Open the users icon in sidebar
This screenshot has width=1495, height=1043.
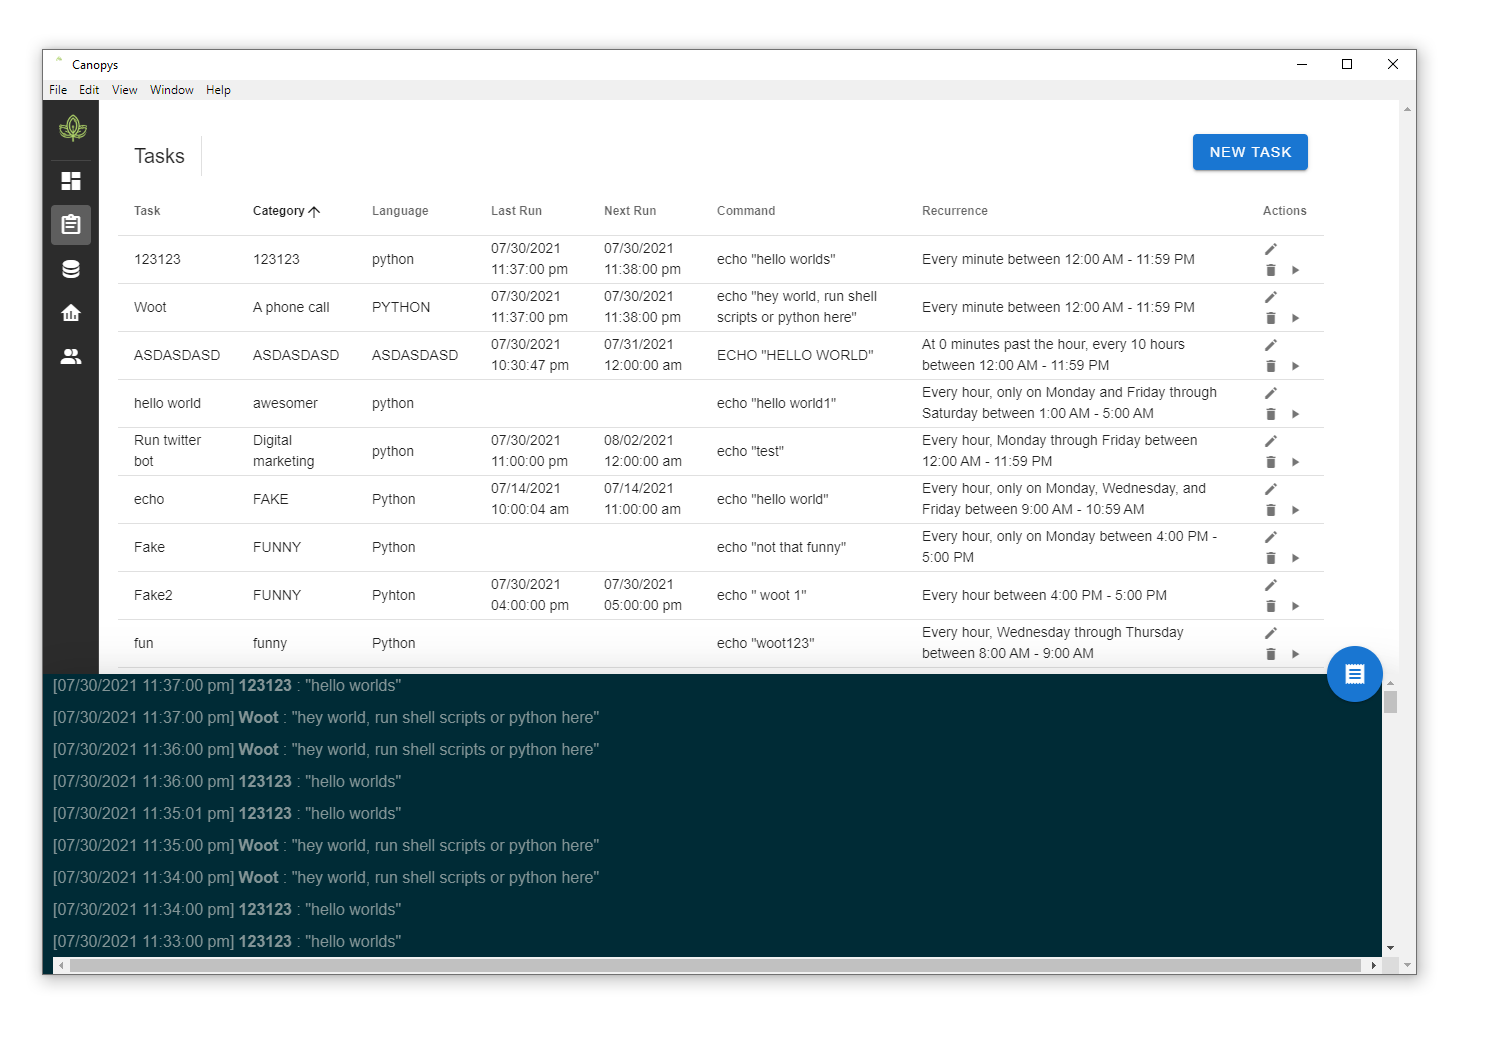(x=71, y=357)
